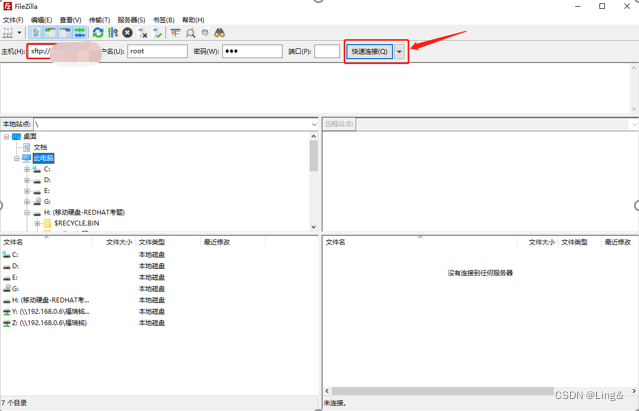Screen dimensions: 639x411
Task: Open the 文件(F) menu
Action: [13, 20]
